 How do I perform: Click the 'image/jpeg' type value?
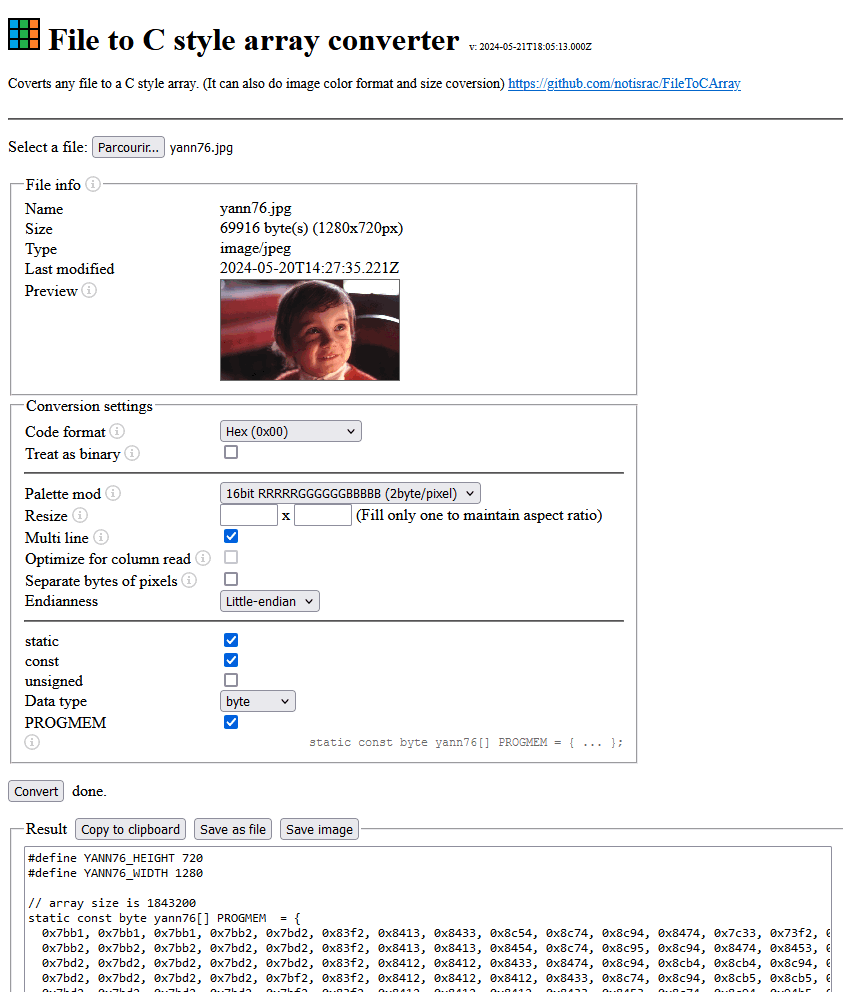pyautogui.click(x=256, y=249)
